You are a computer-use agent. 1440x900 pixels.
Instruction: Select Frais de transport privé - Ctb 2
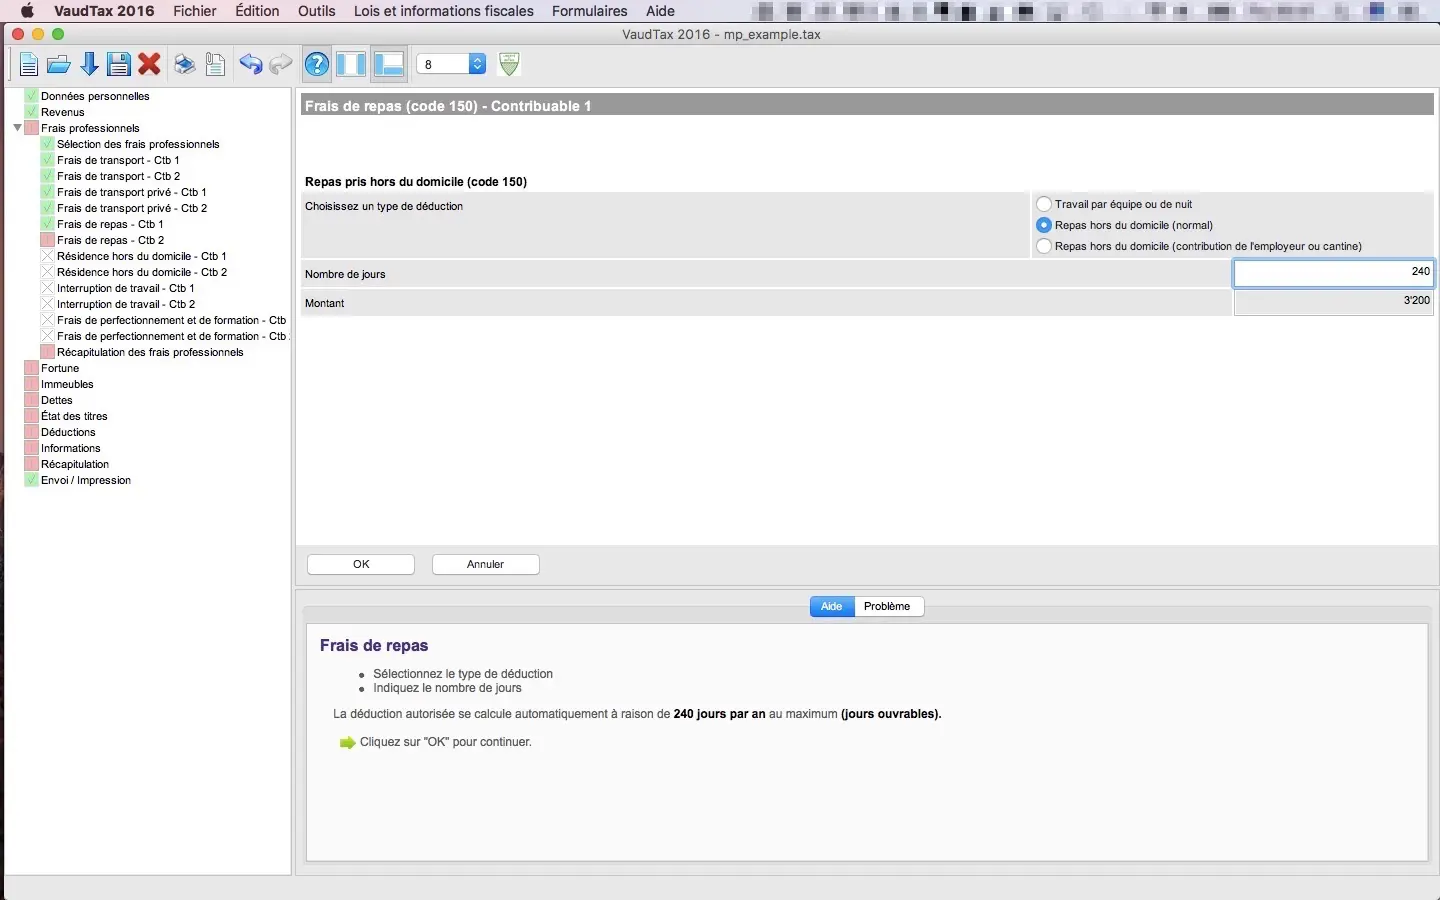[132, 208]
